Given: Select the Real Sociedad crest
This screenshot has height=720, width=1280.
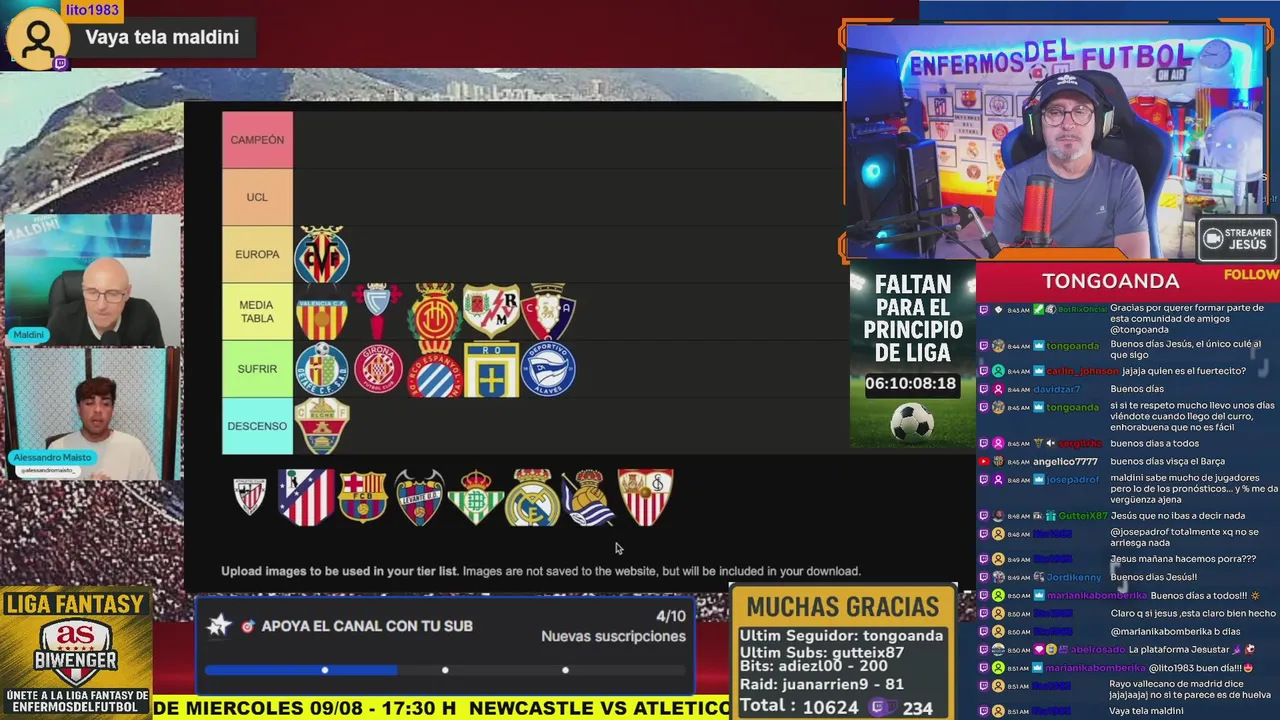Looking at the screenshot, I should (588, 497).
